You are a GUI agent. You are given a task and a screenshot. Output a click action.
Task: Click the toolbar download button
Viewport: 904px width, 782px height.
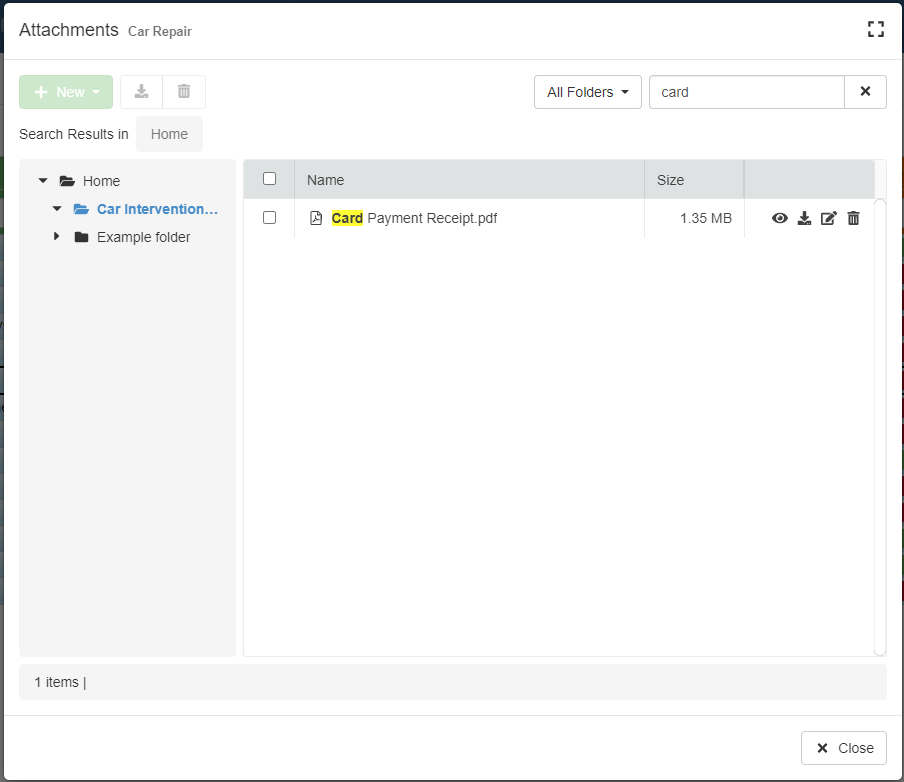(142, 92)
